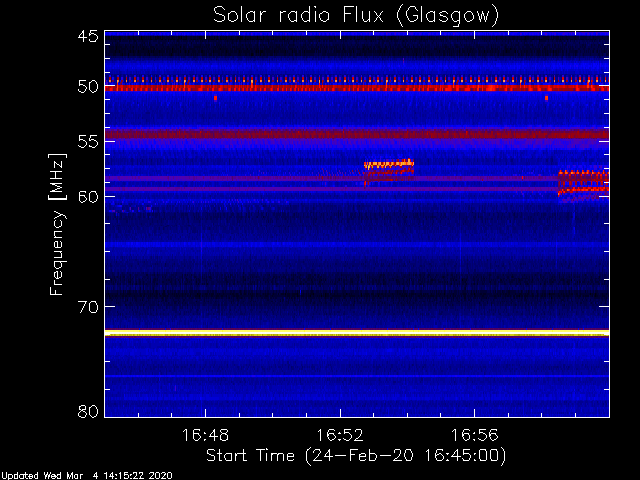
Task: Click the frequency tick label "55"
Action: [88, 142]
